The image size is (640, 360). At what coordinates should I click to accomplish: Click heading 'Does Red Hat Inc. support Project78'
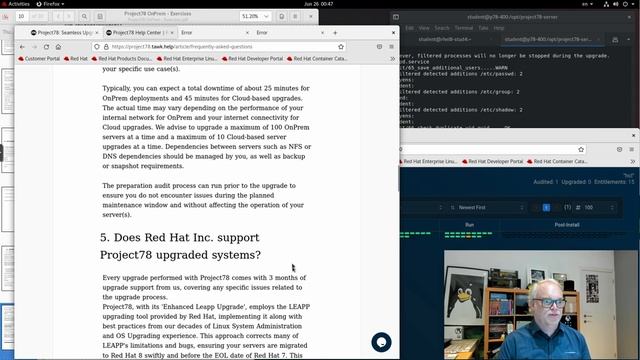pyautogui.click(x=180, y=246)
